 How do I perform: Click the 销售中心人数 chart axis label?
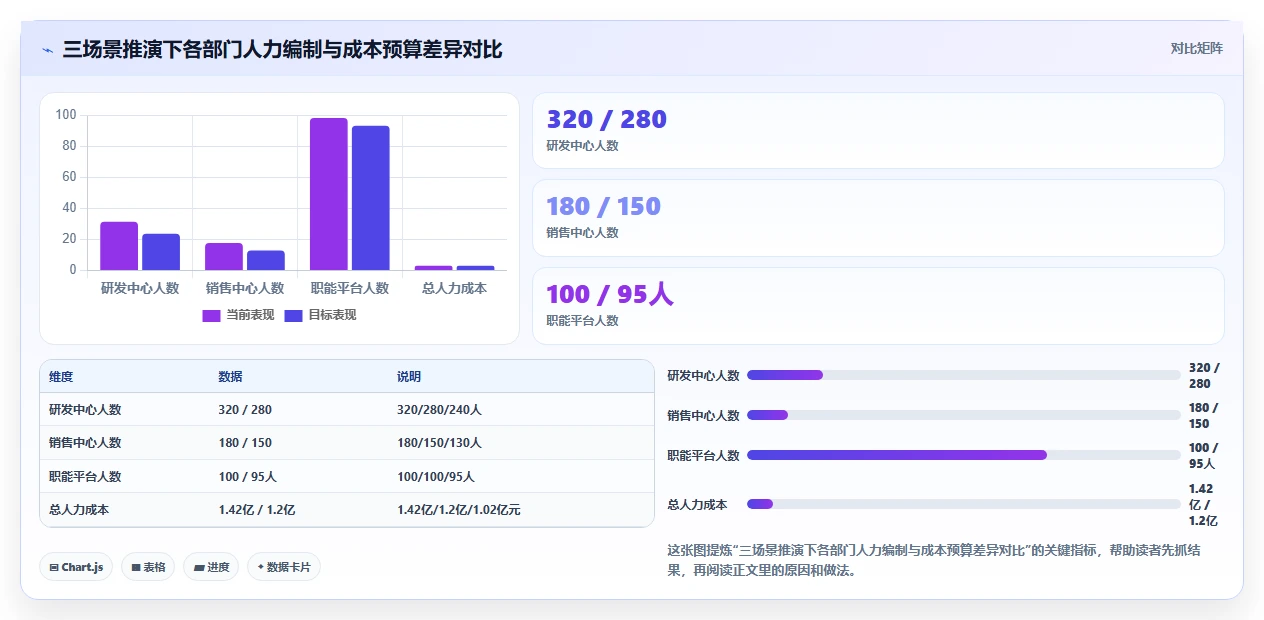245,288
